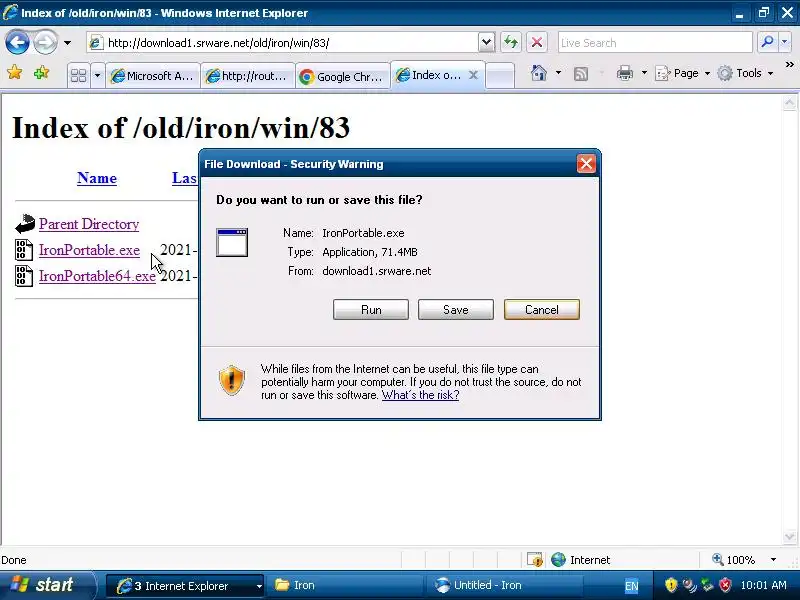Screen dimensions: 800x600
Task: Open the Favorites Center star icon
Action: [x=15, y=73]
